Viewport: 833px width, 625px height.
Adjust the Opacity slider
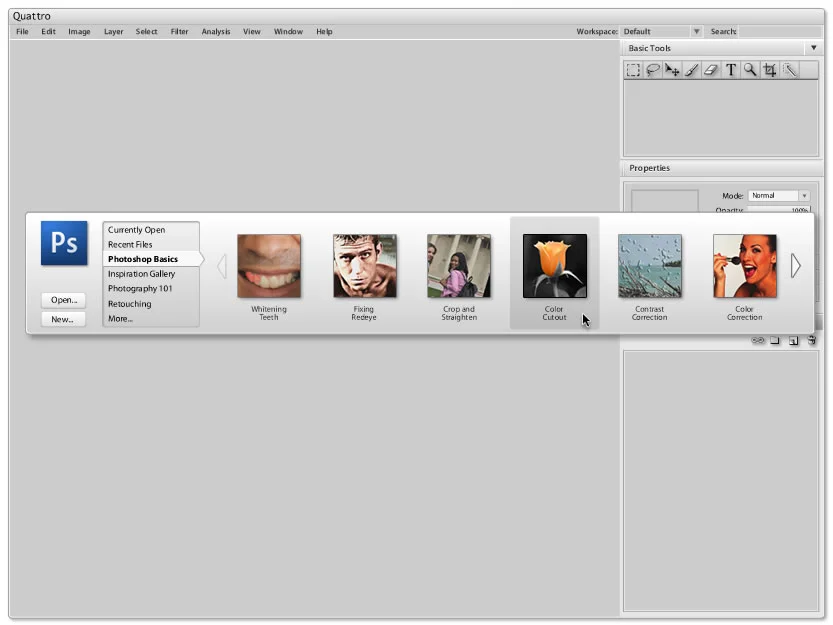[779, 210]
